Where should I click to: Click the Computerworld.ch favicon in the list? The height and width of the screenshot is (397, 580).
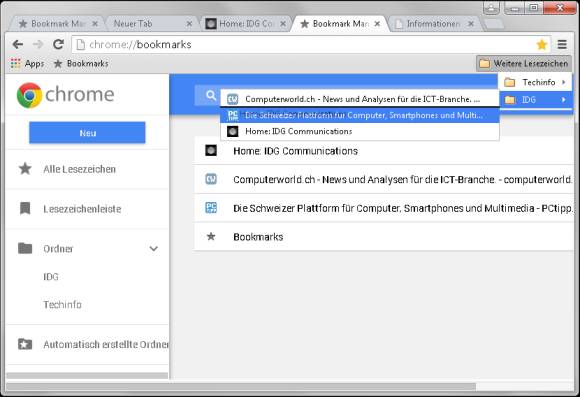tap(211, 179)
